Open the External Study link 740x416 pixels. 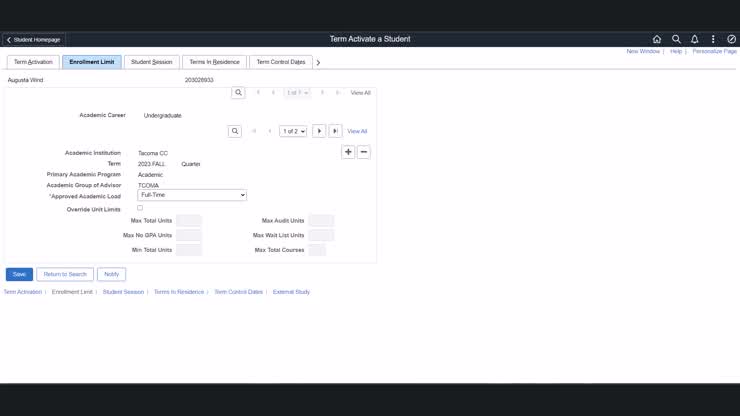pos(291,292)
